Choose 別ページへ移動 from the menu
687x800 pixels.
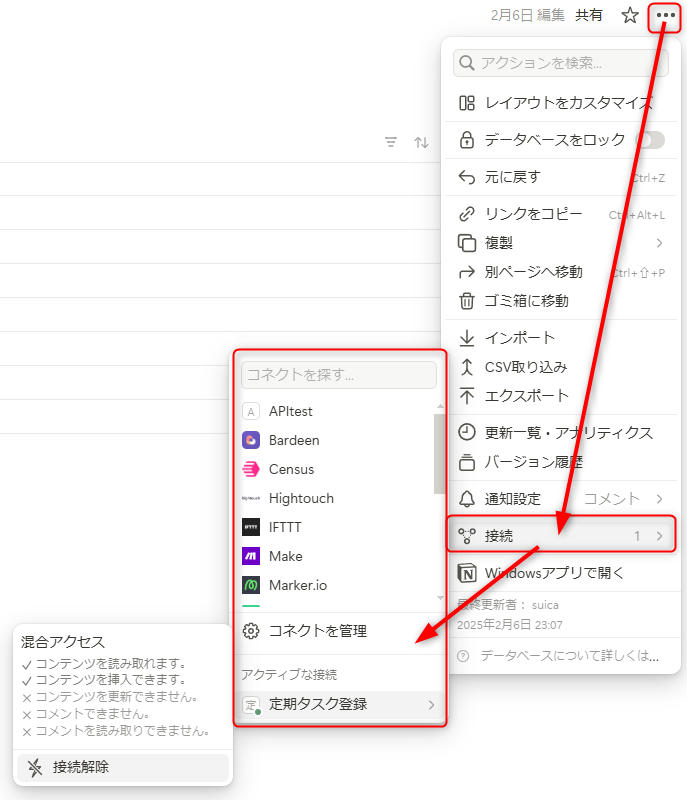561,272
